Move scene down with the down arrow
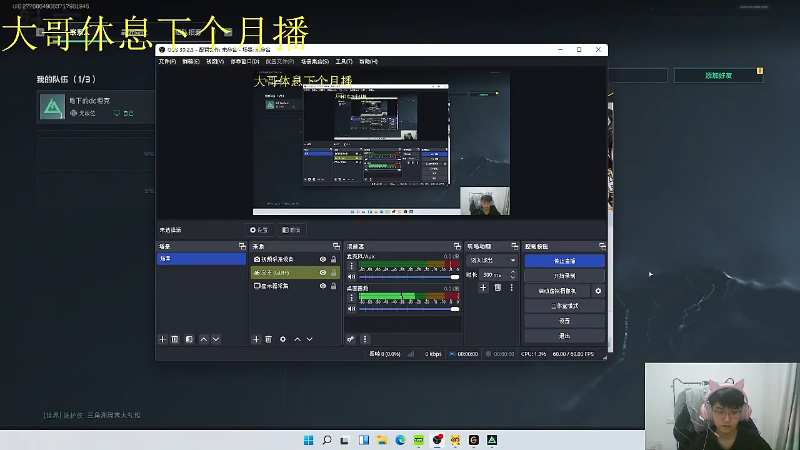800x450 pixels. pyautogui.click(x=216, y=339)
